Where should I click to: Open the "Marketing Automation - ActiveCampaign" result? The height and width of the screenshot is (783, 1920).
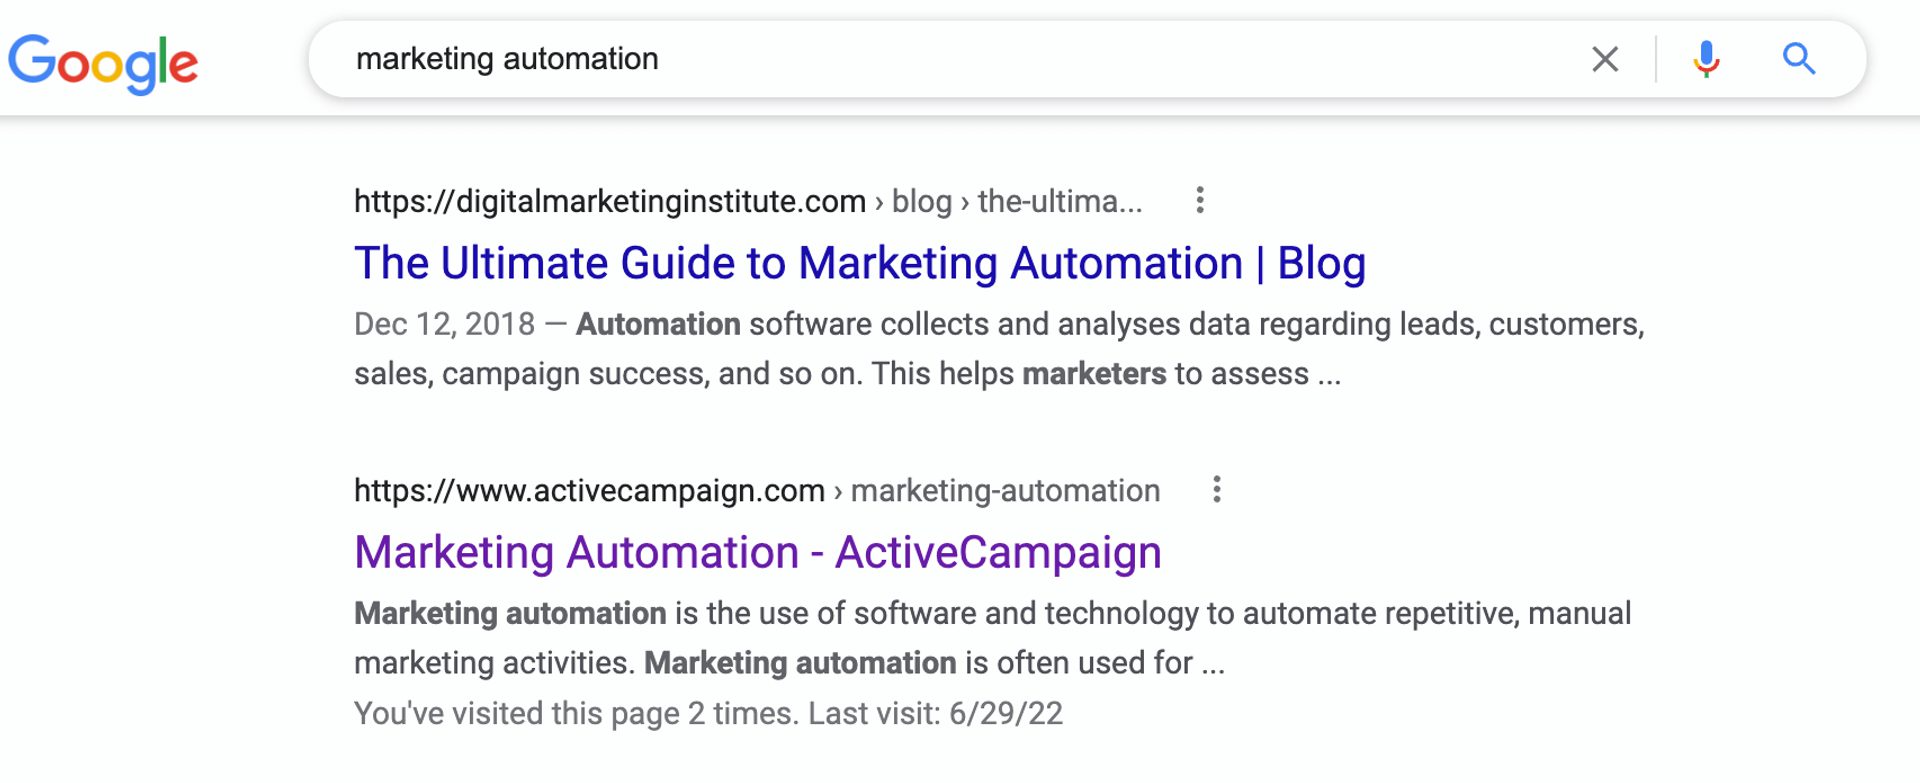[x=757, y=551]
